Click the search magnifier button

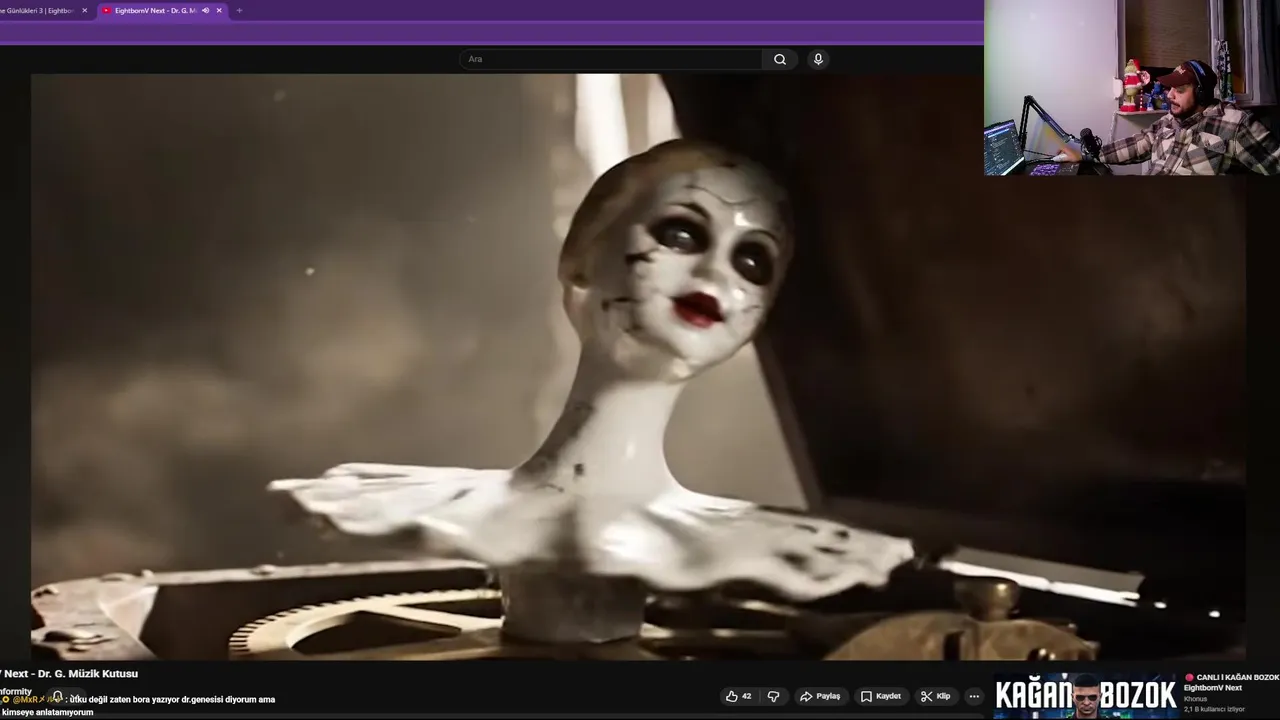click(x=780, y=59)
